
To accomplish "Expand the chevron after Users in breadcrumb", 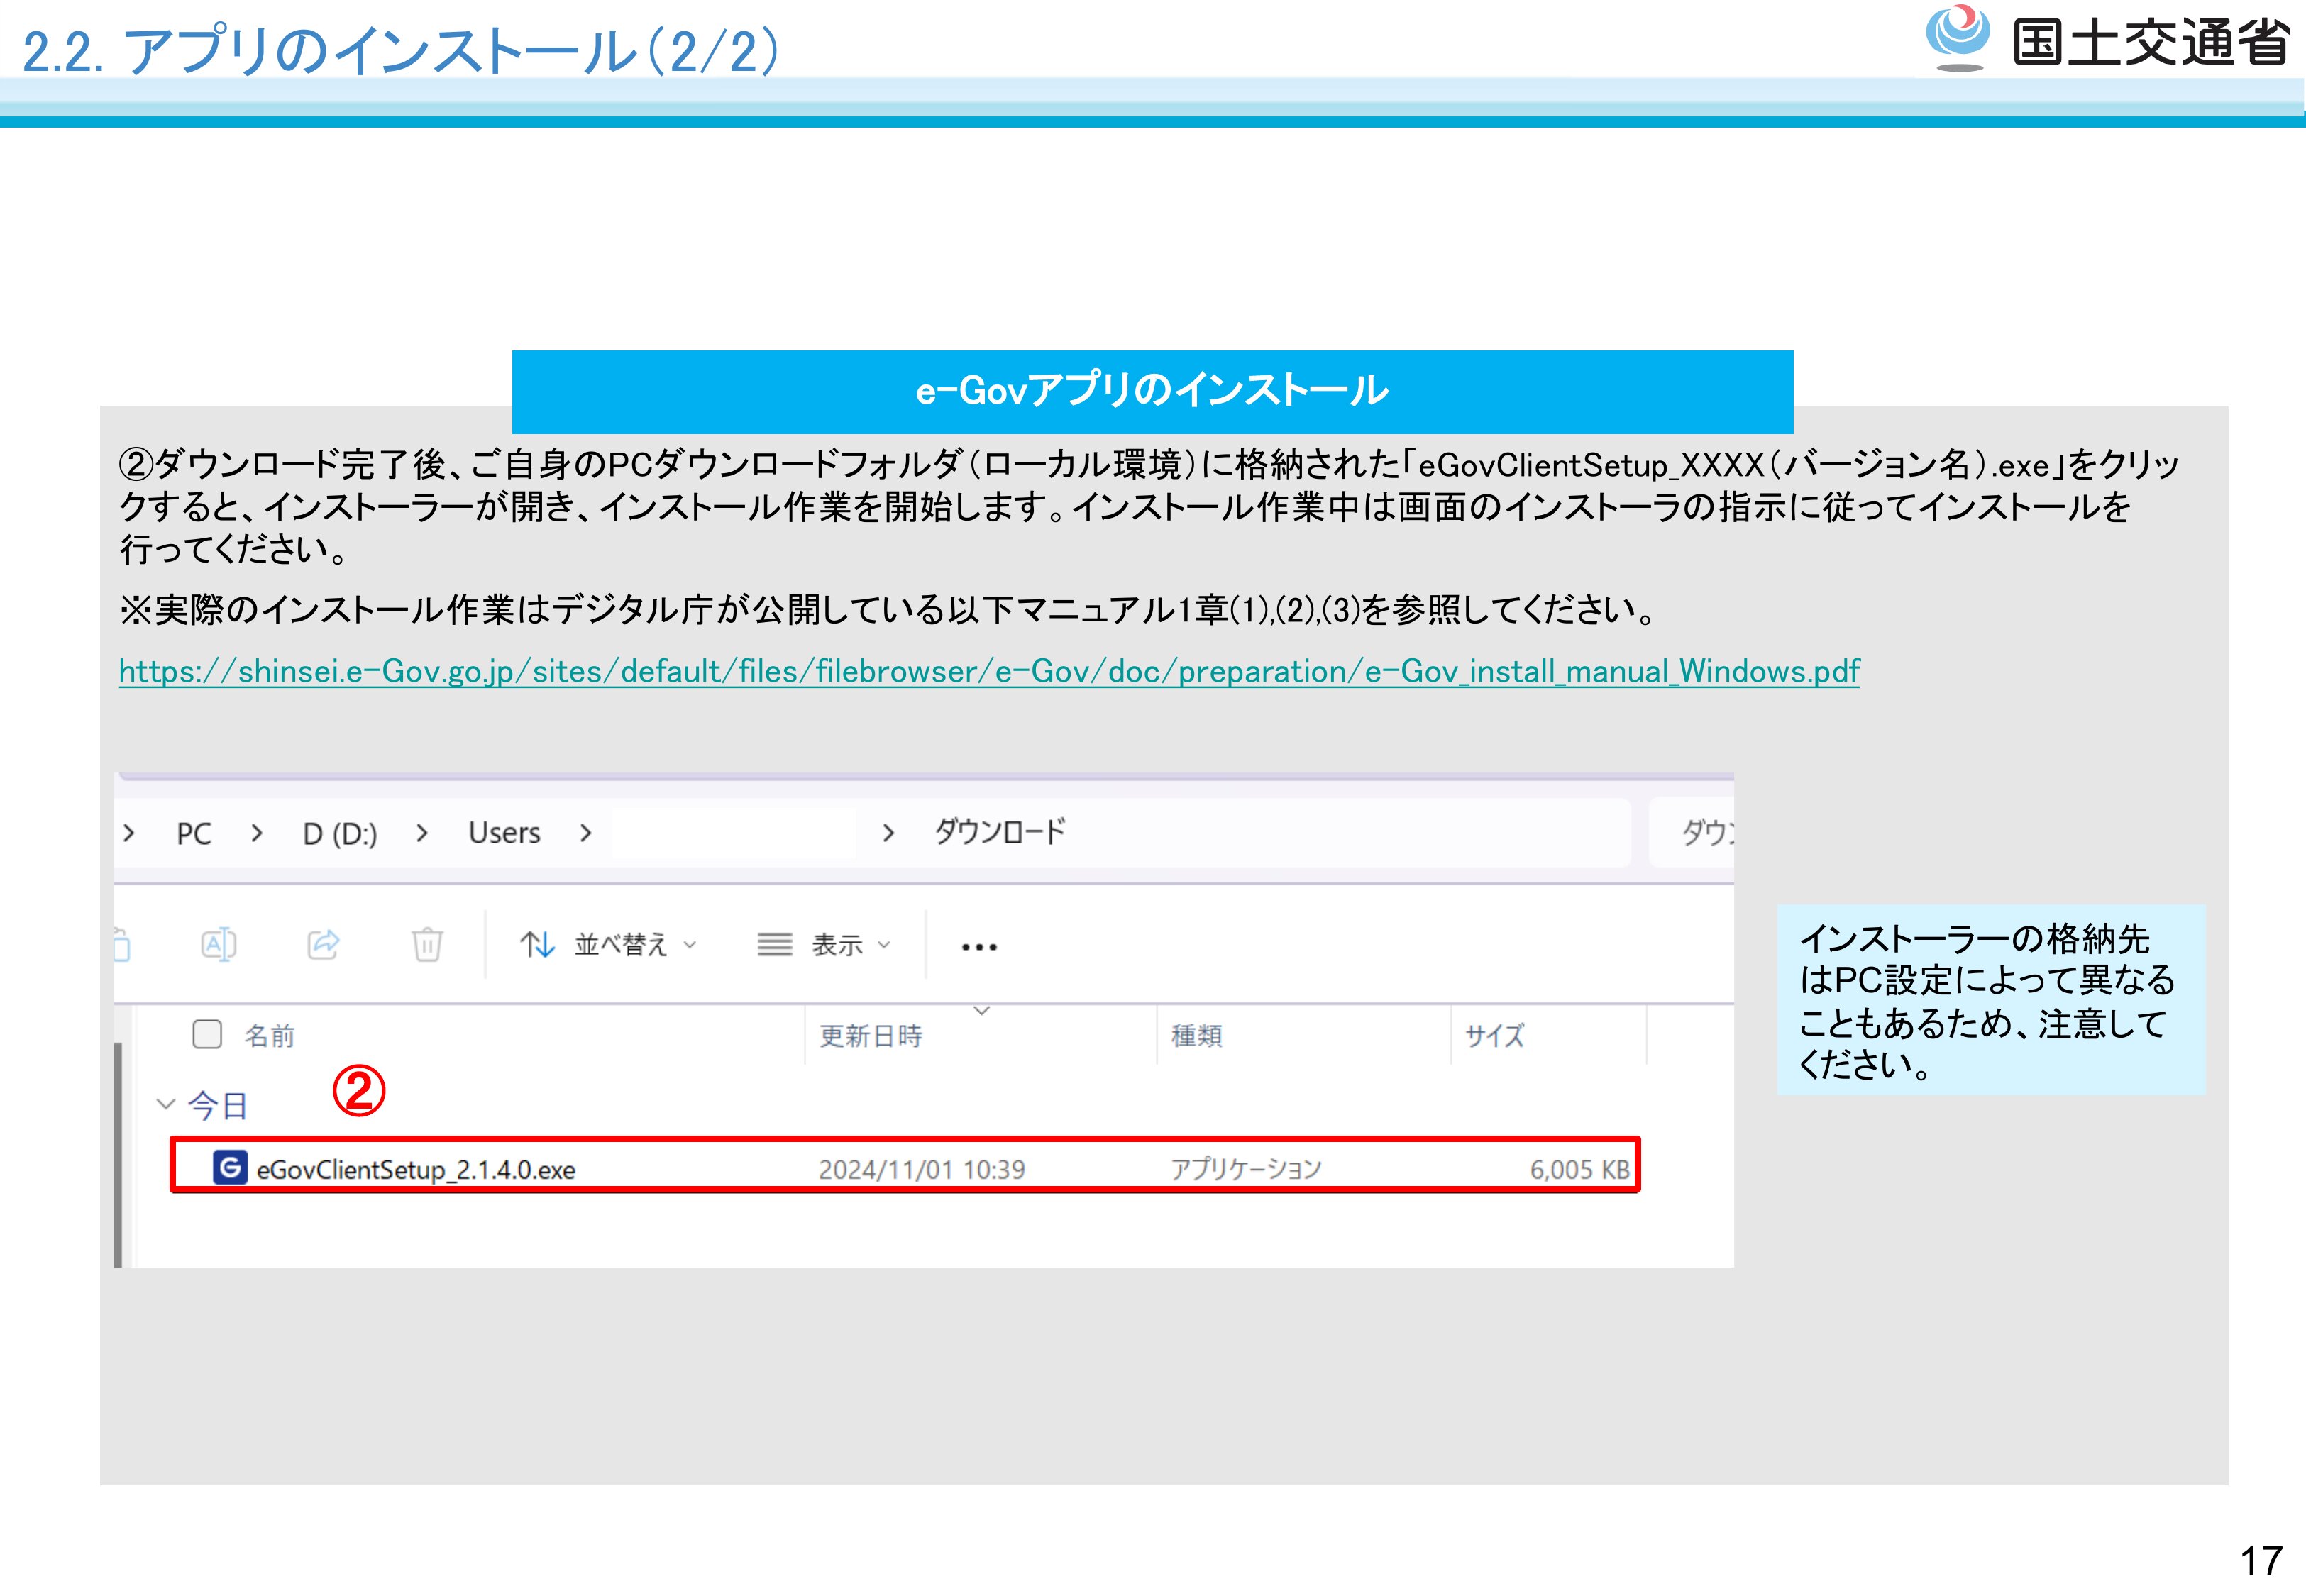I will (586, 833).
